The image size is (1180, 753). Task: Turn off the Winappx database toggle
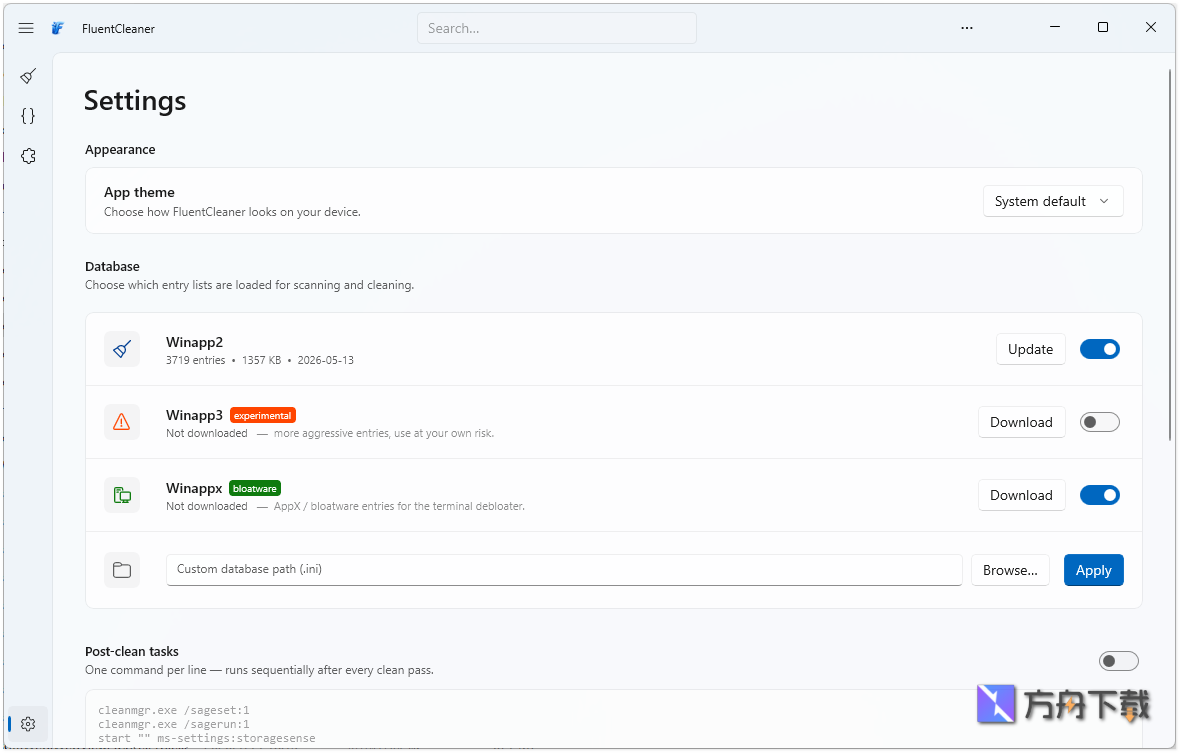[x=1099, y=495]
